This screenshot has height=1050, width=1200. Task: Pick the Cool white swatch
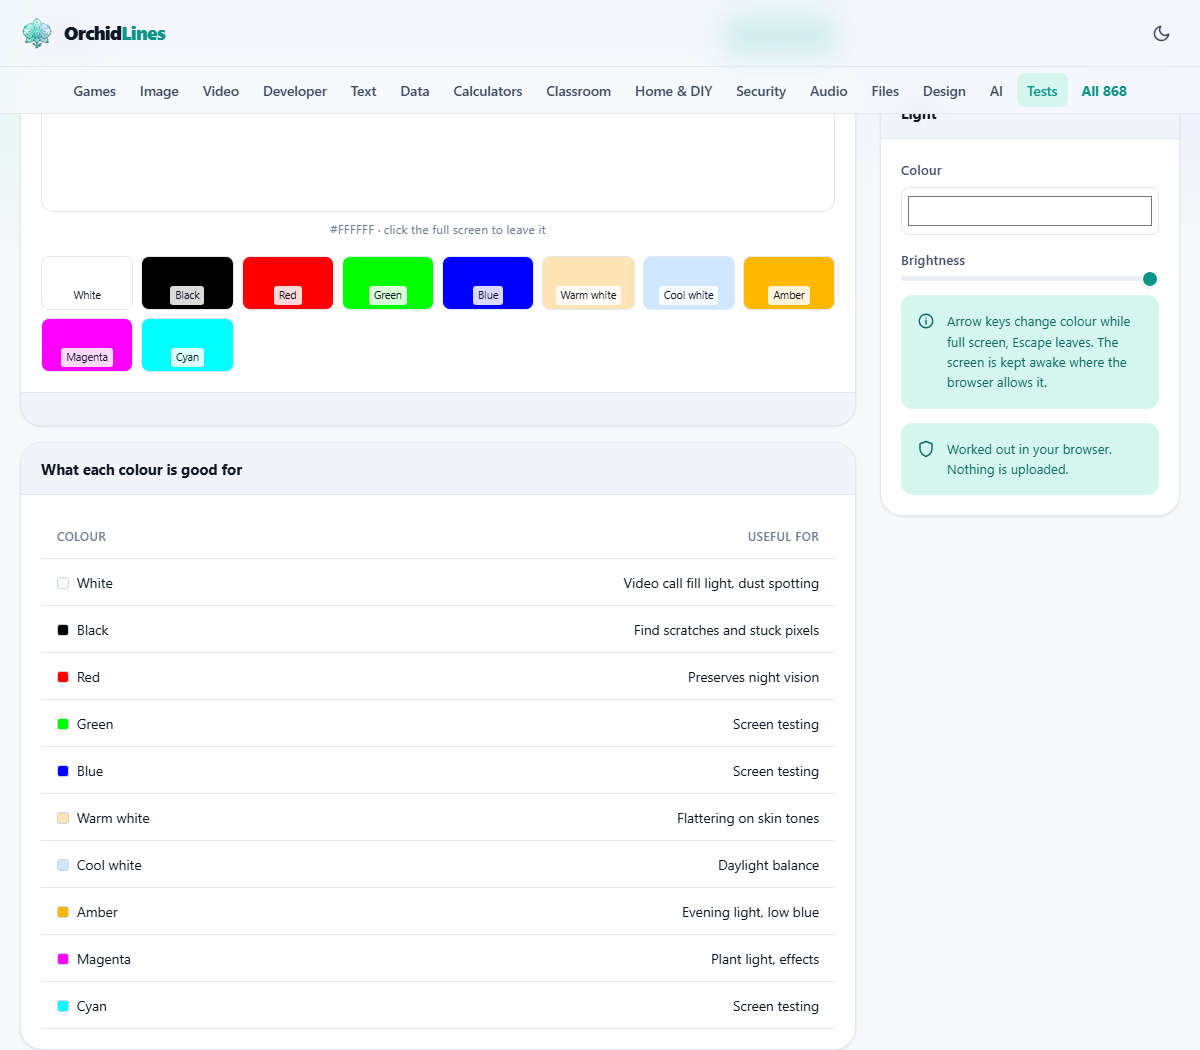coord(689,283)
